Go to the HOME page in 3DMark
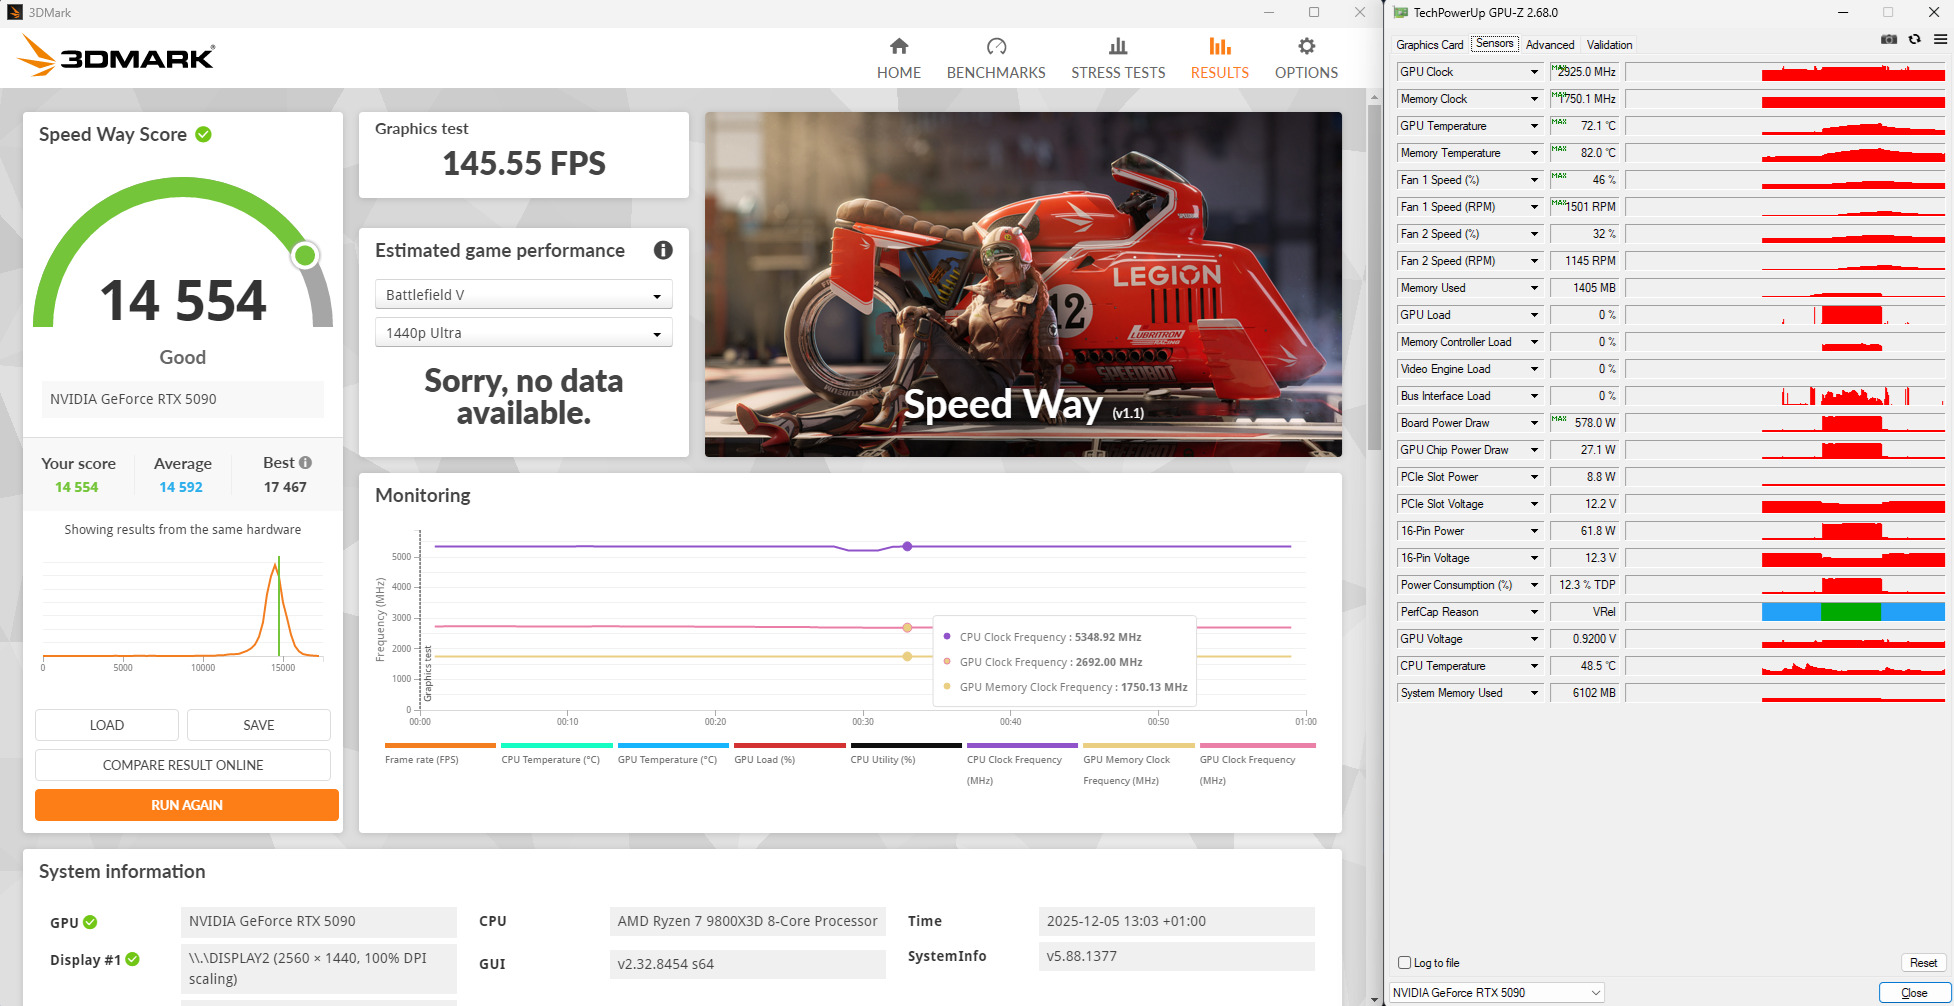Image resolution: width=1954 pixels, height=1006 pixels. [x=898, y=59]
